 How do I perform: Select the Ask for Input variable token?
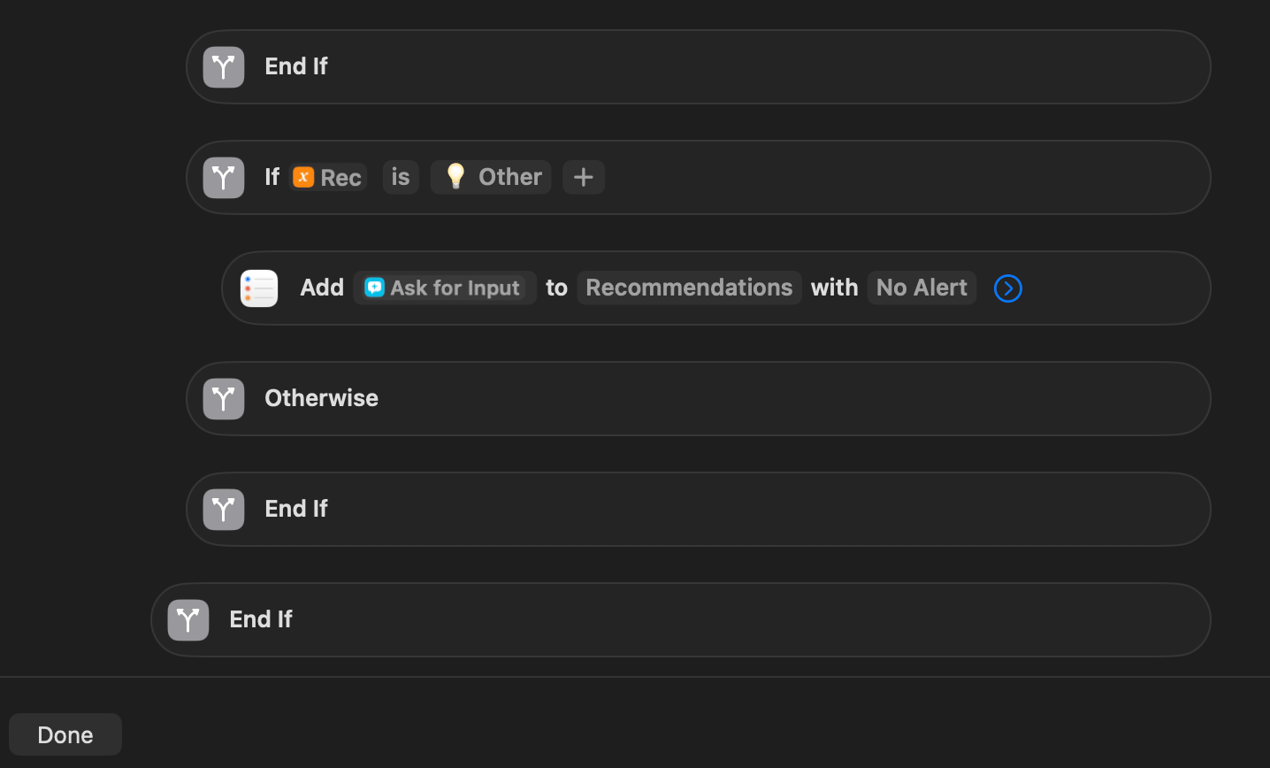point(444,288)
